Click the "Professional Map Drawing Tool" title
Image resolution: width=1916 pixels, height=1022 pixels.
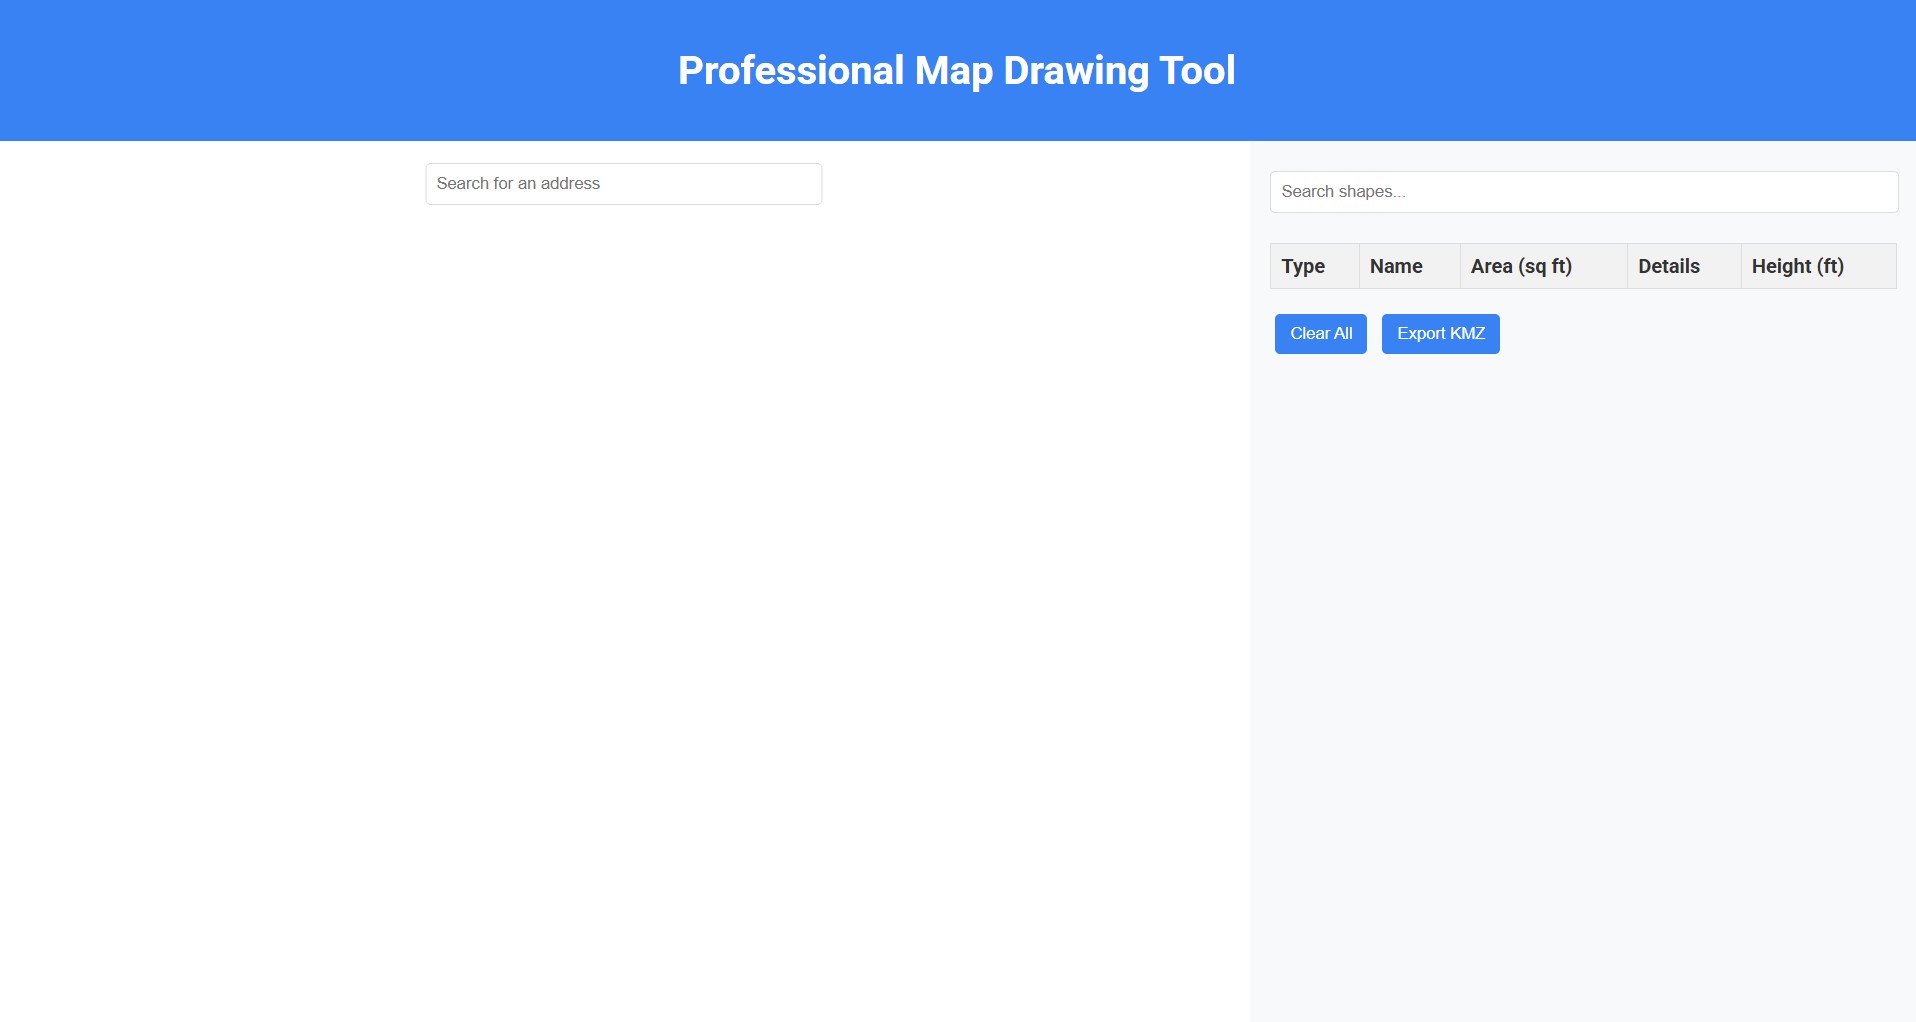[x=957, y=71]
